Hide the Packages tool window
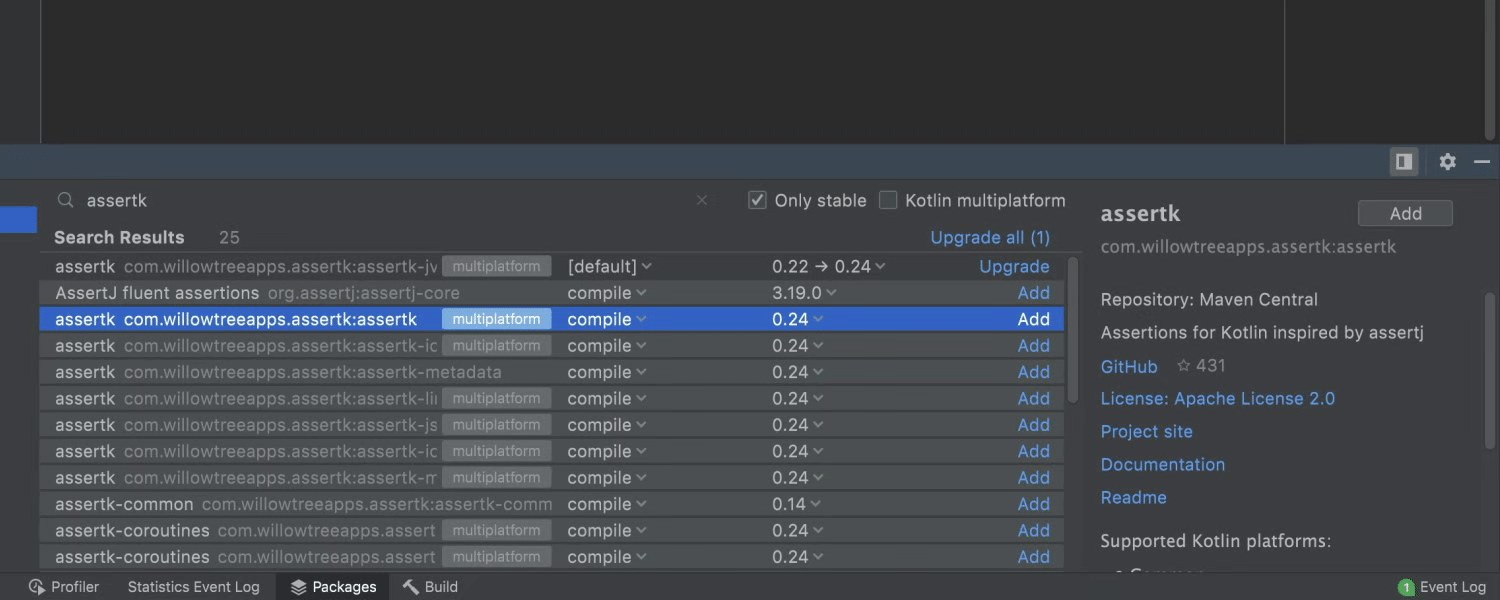 (1482, 161)
